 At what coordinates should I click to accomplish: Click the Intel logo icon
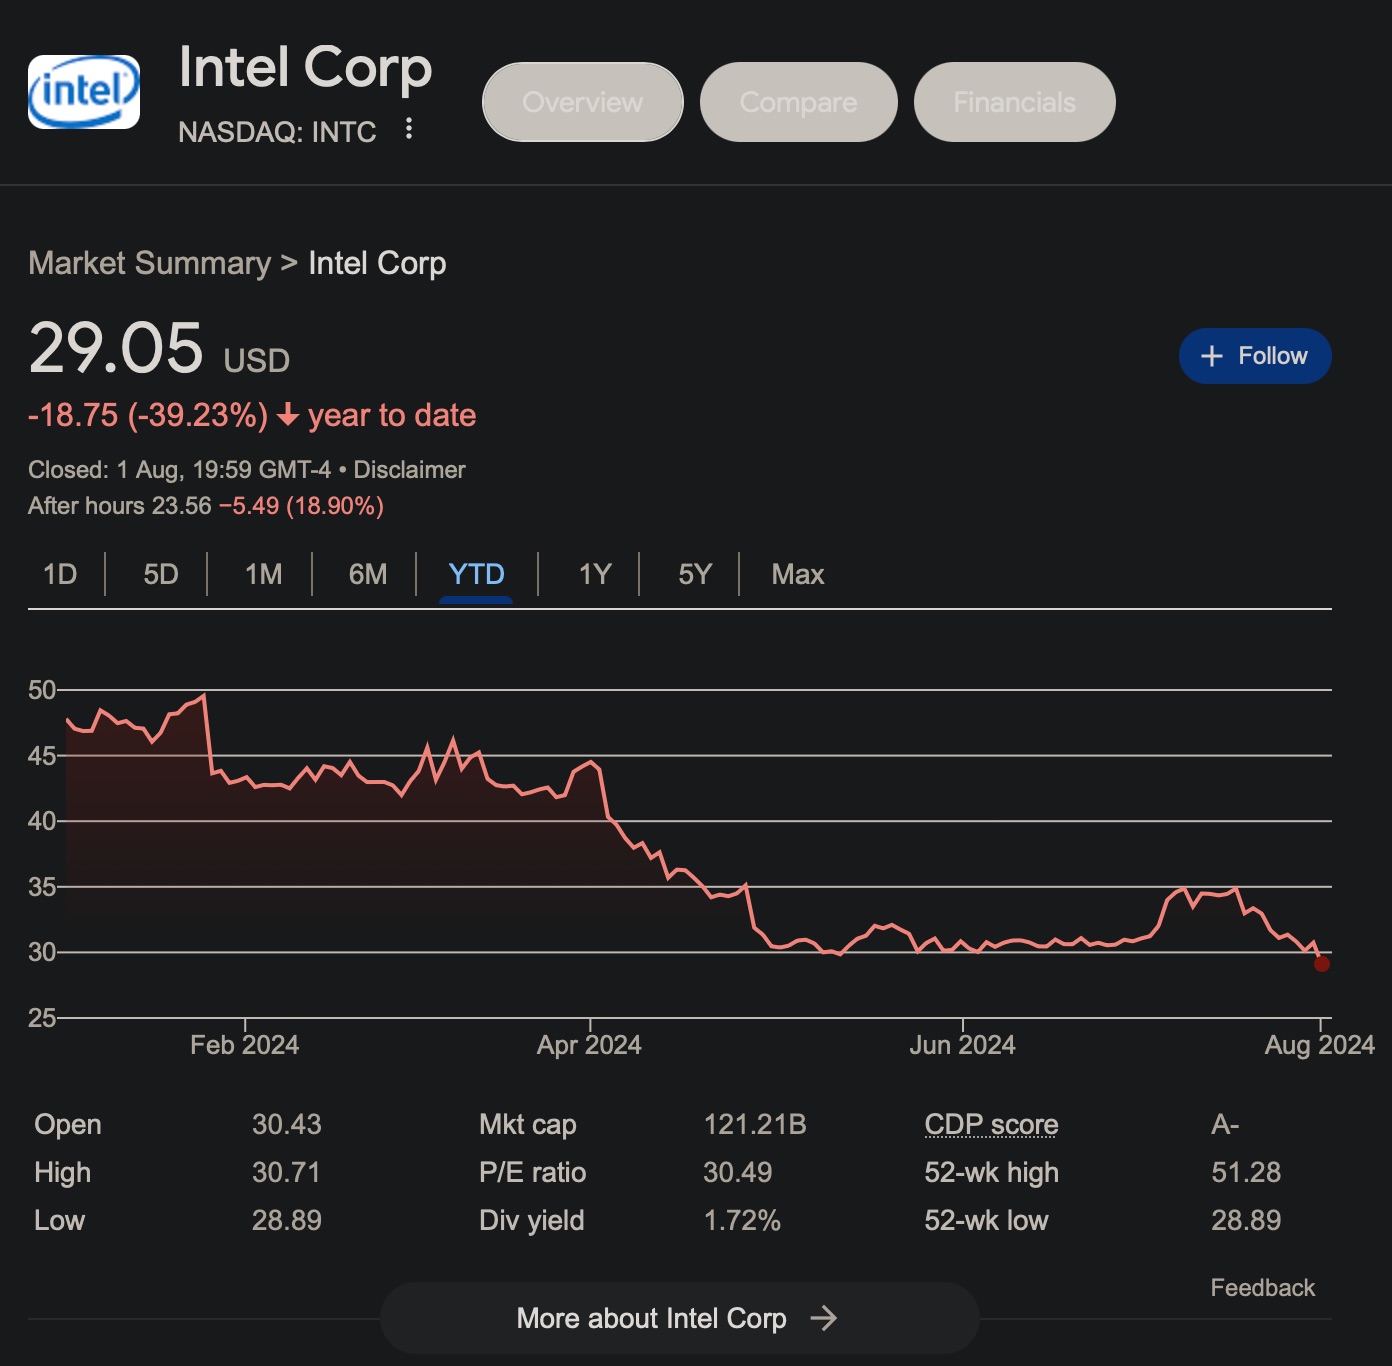coord(84,92)
